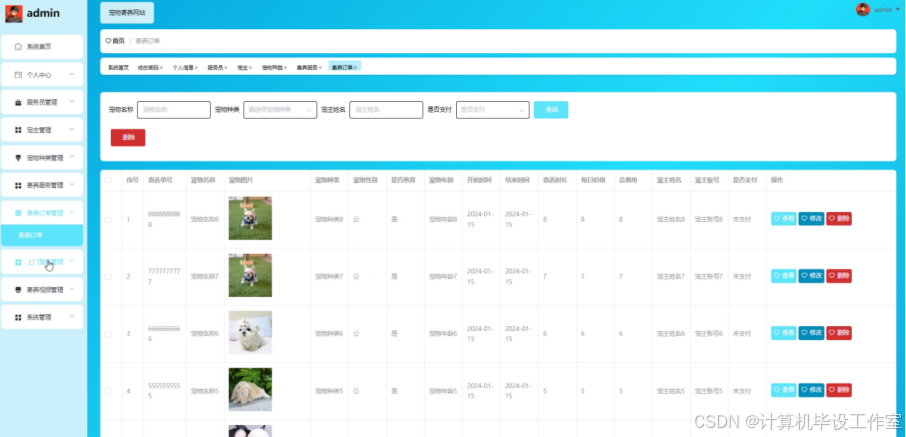The image size is (906, 437).
Task: Click the 服务员管理 briefcase icon
Action: (x=18, y=102)
